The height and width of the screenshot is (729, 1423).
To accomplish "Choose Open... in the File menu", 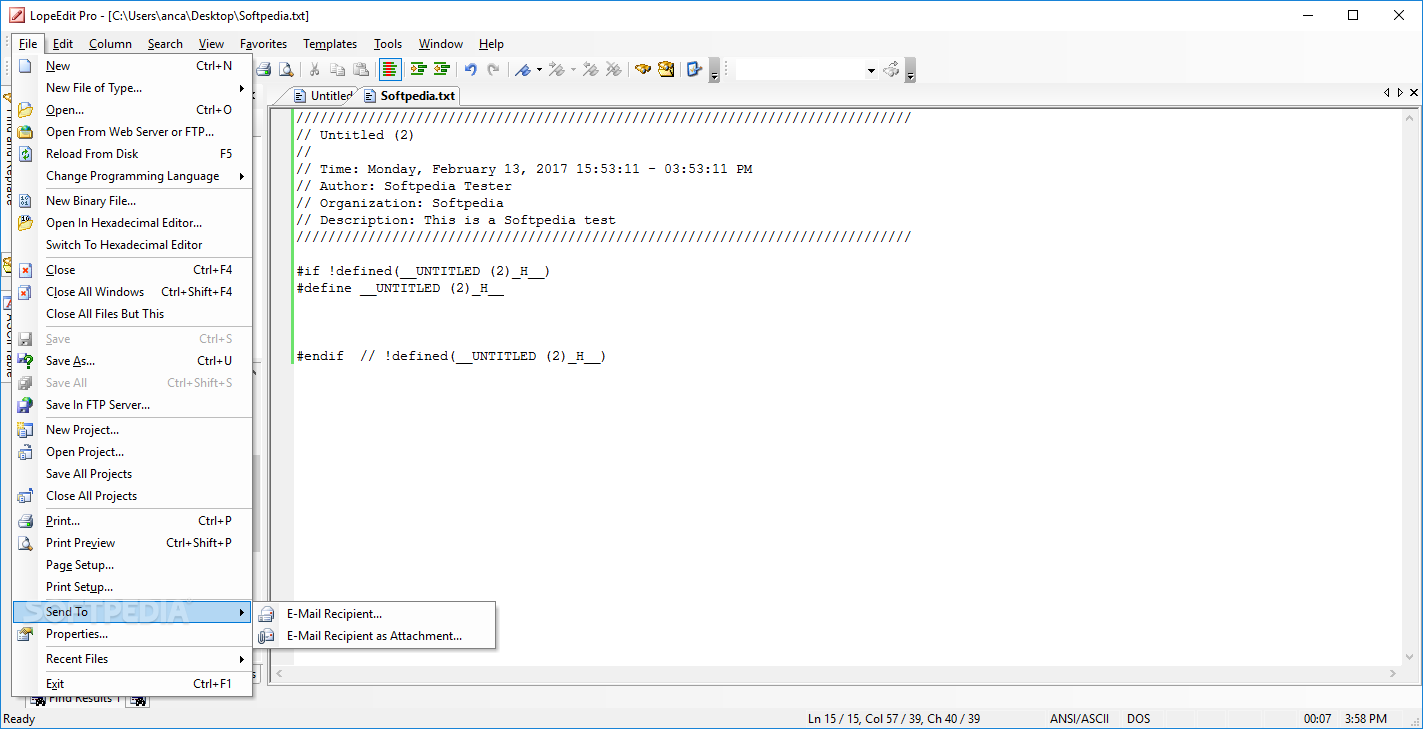I will click(x=132, y=110).
